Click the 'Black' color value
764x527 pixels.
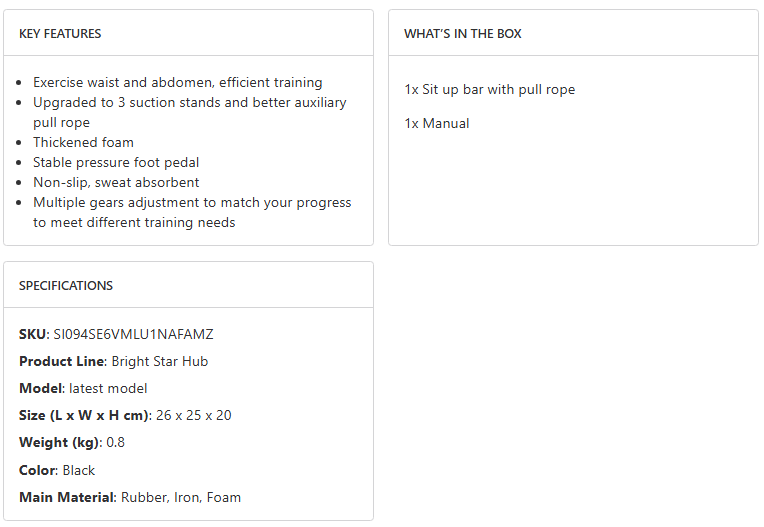79,470
